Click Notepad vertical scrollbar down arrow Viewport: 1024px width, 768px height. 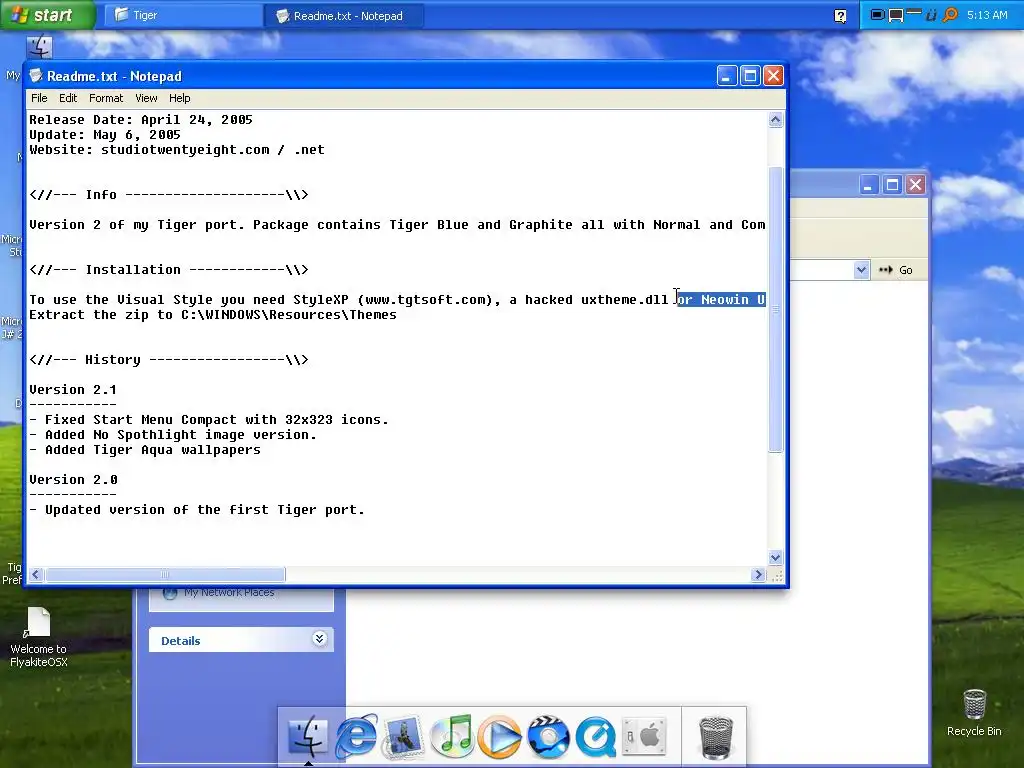775,558
